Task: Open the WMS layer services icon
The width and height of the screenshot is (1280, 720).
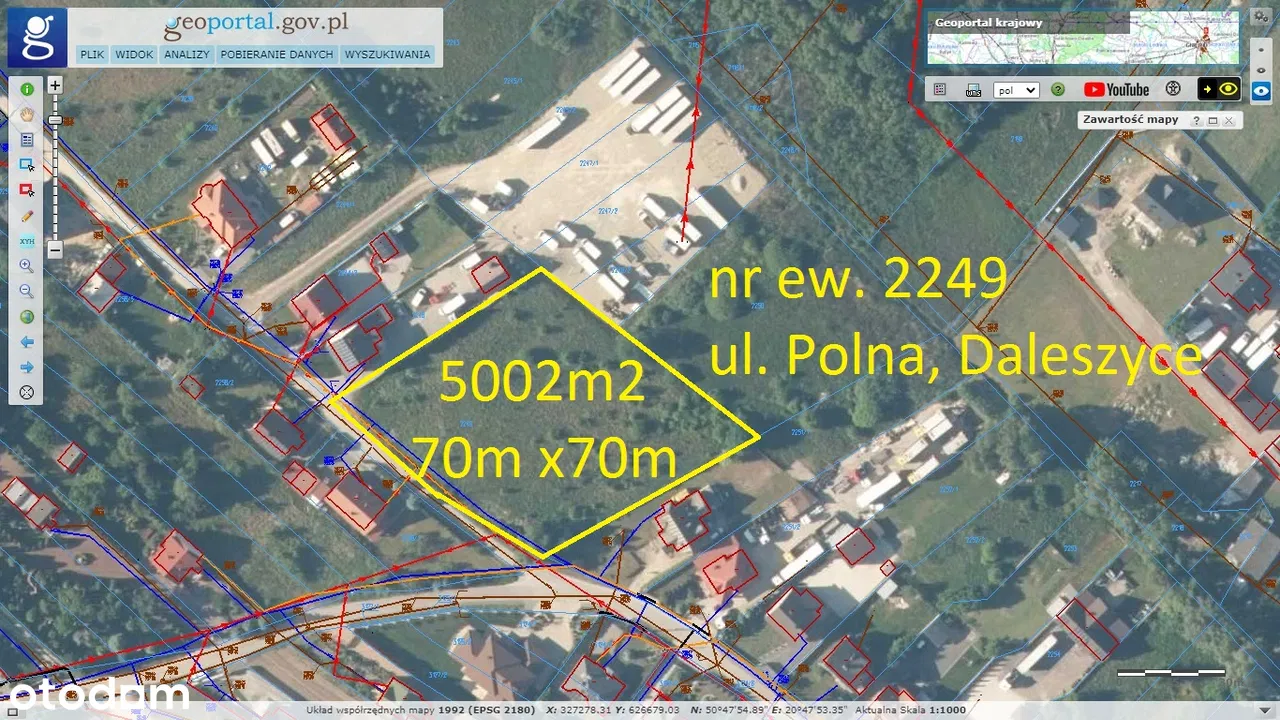Action: [973, 90]
